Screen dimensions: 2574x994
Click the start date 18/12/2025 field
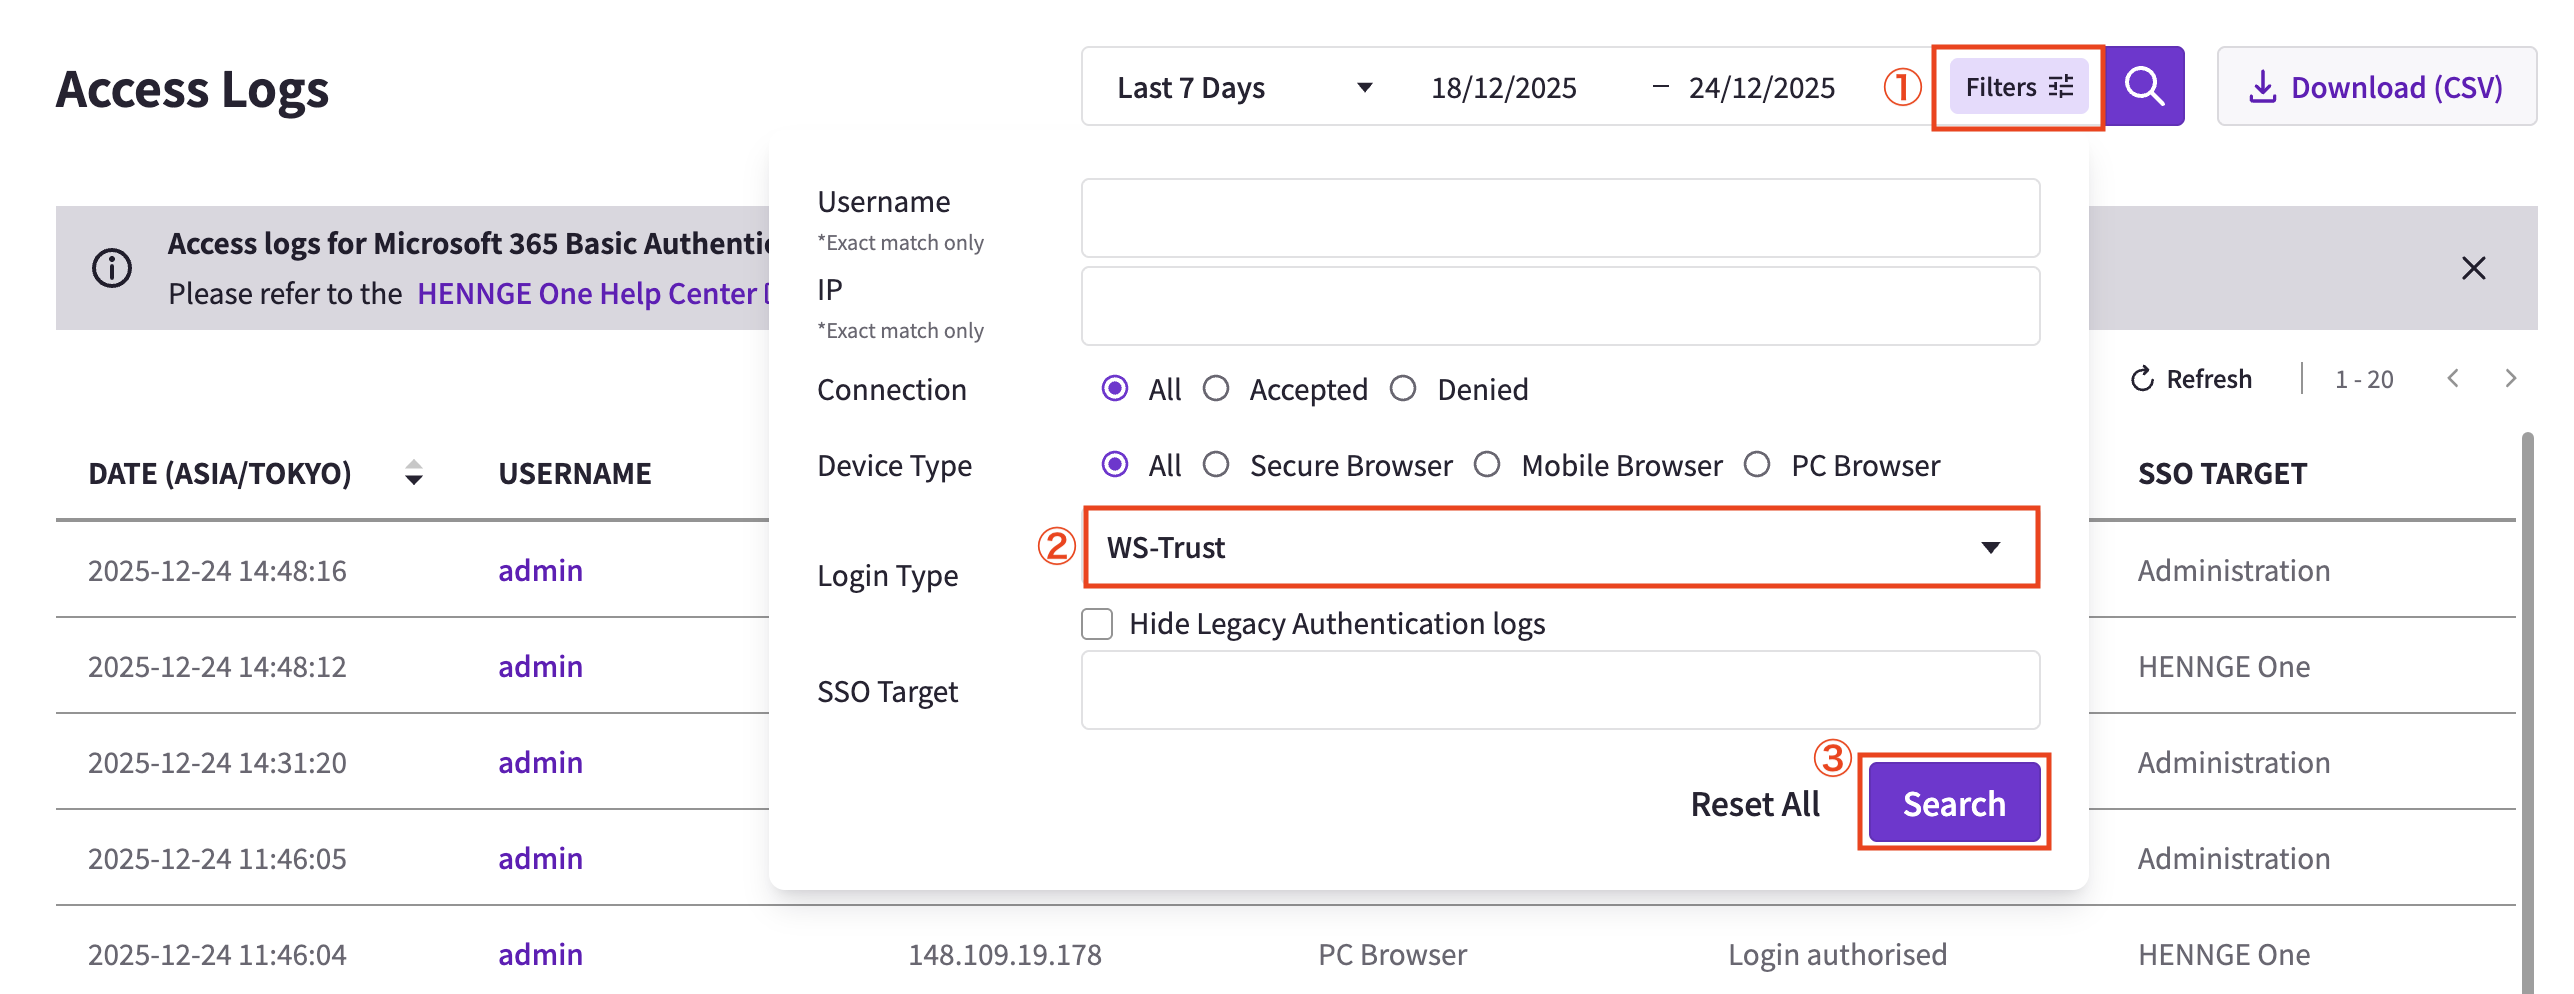pyautogui.click(x=1503, y=87)
